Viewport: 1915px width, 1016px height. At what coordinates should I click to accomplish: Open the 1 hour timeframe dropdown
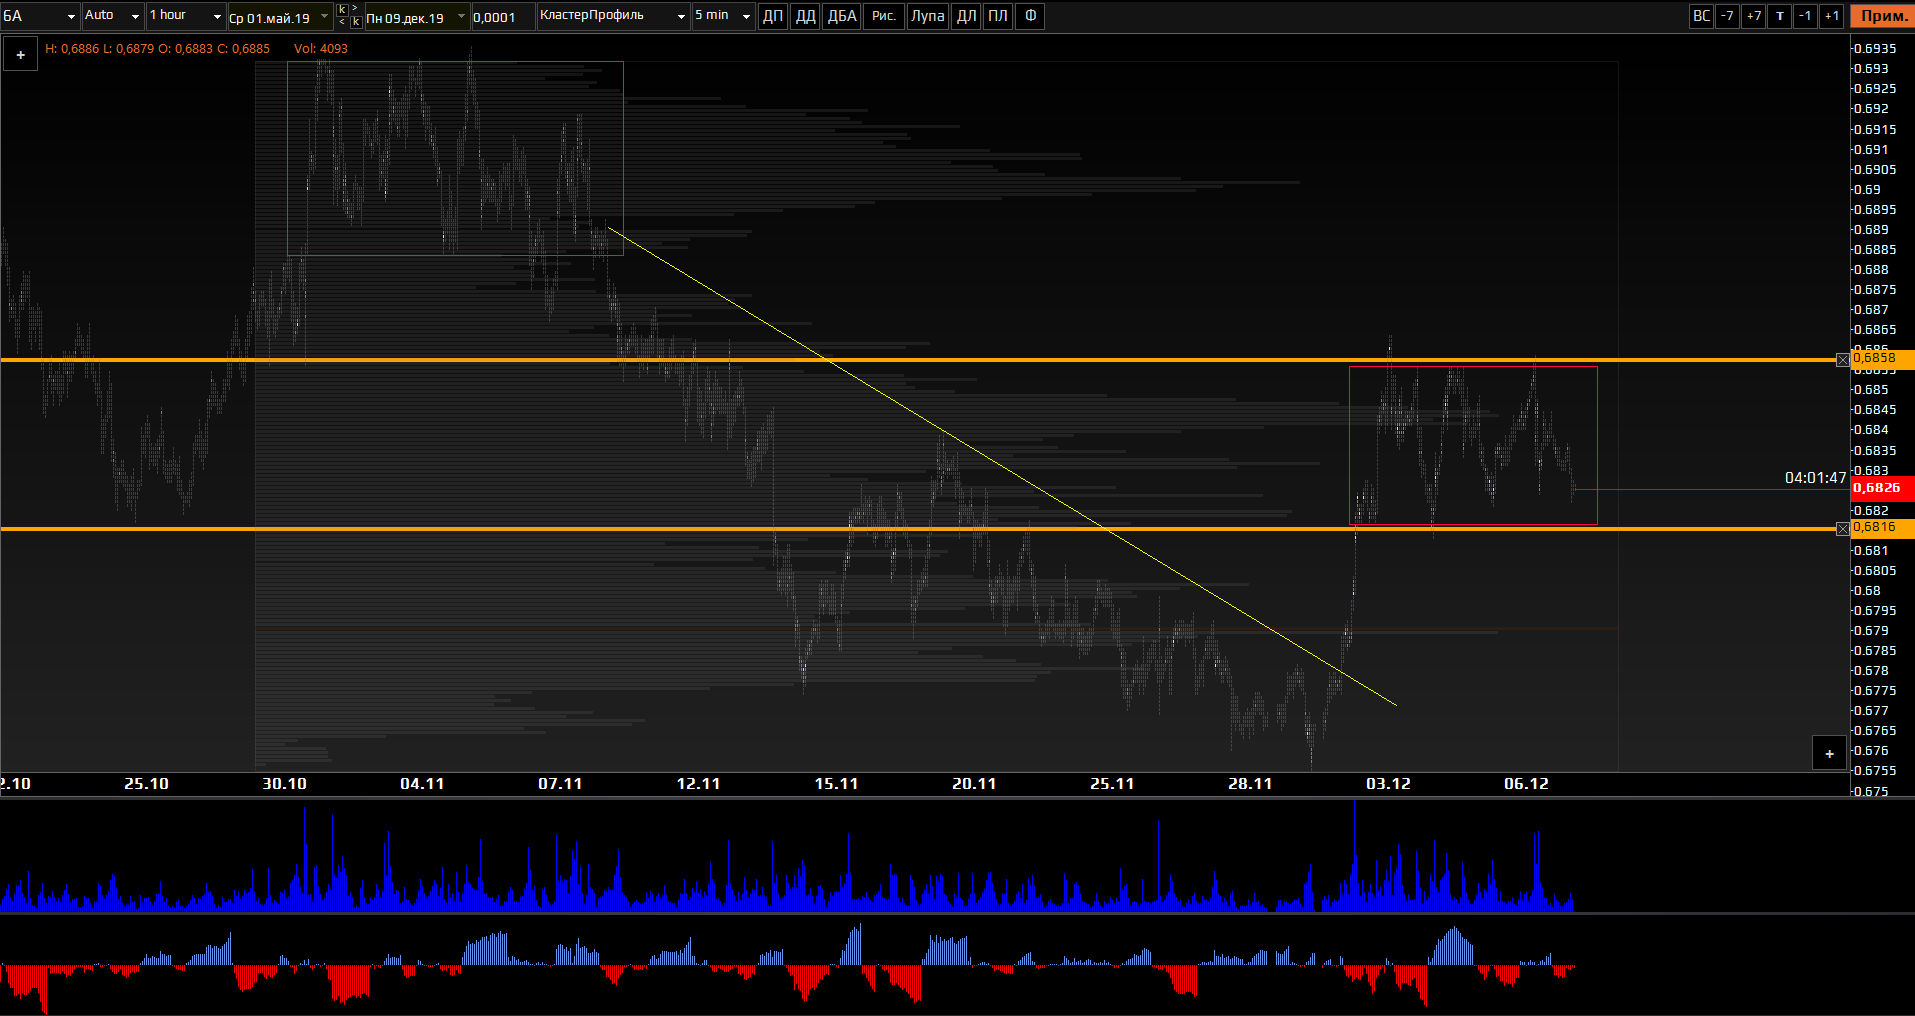(186, 16)
